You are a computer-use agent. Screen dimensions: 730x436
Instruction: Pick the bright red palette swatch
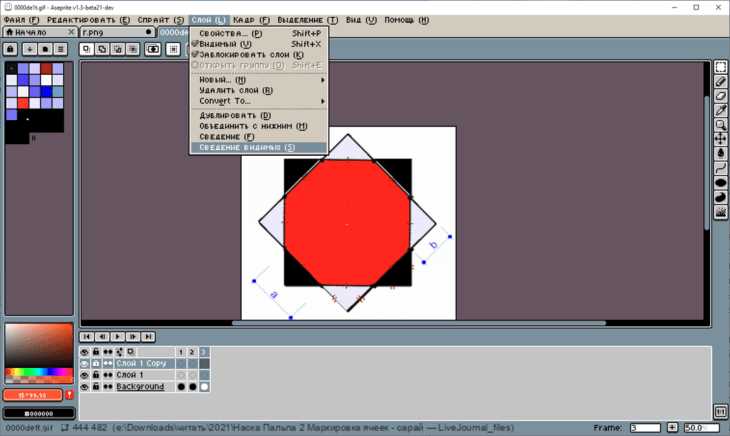tap(23, 103)
